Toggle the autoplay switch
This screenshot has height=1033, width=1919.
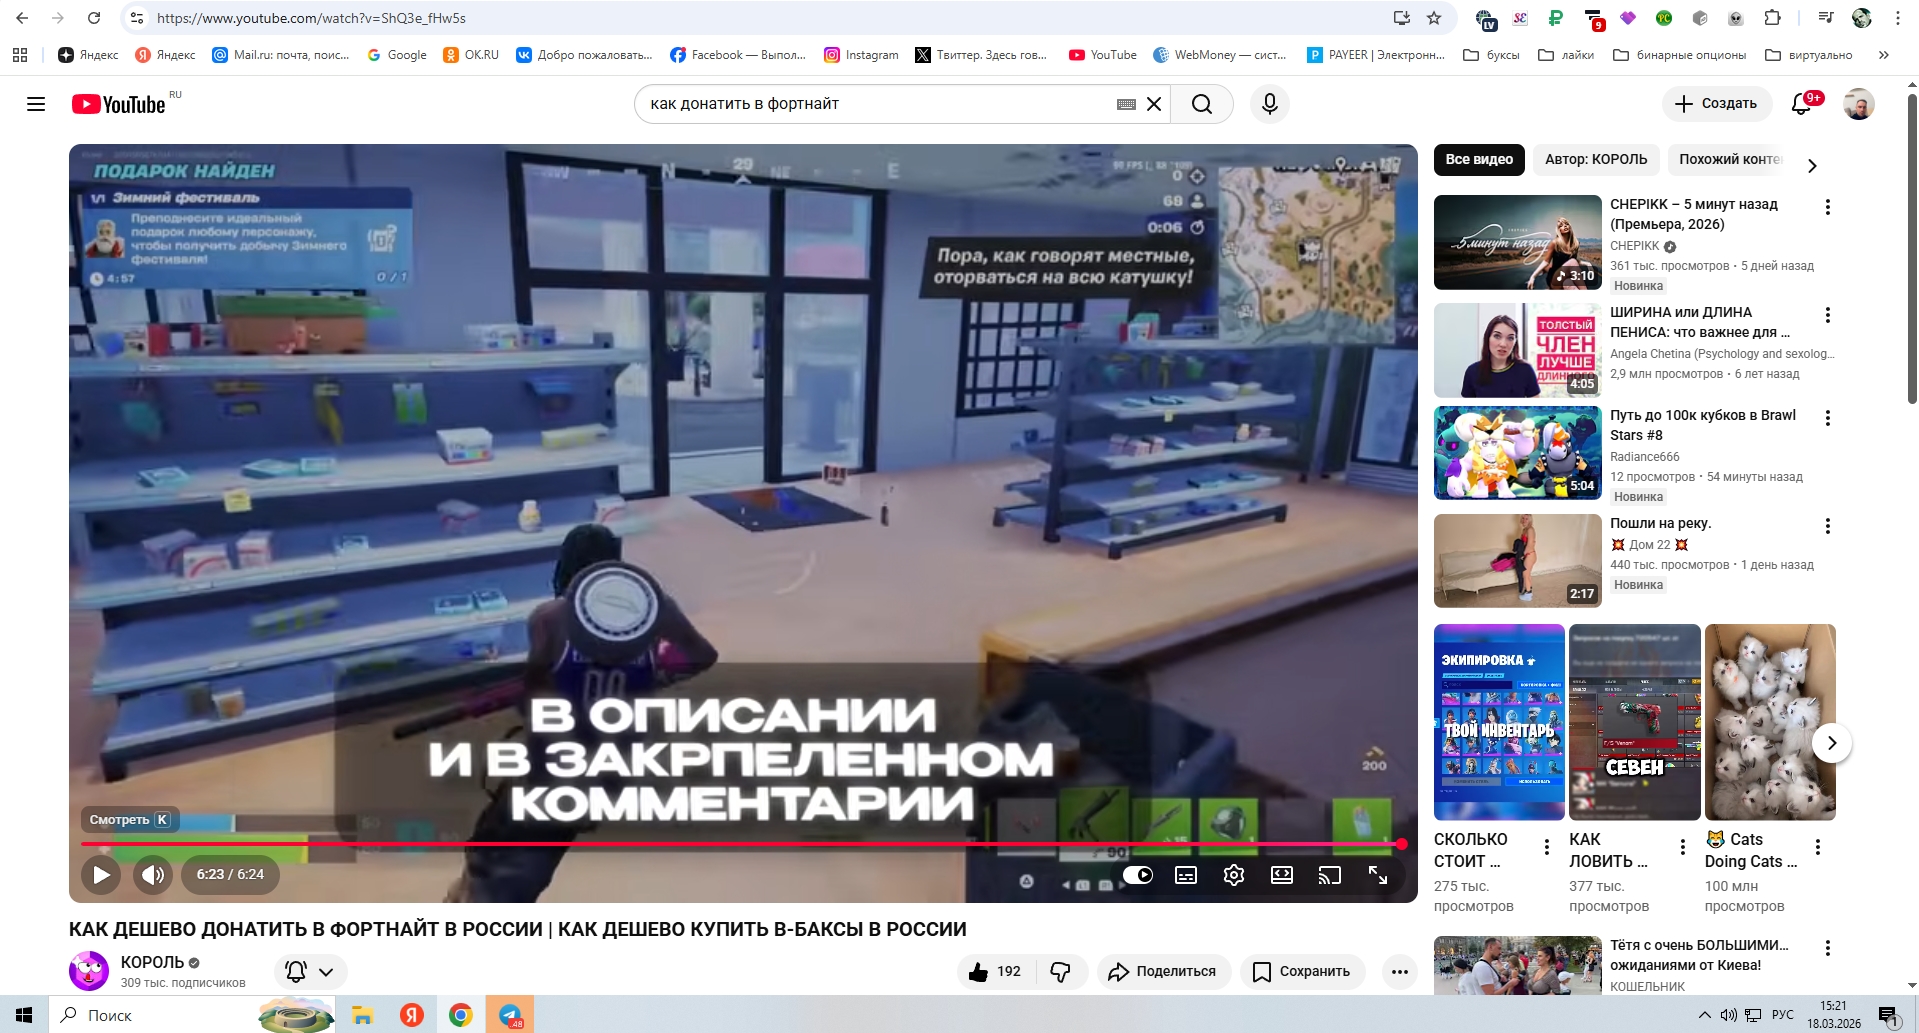tap(1137, 875)
